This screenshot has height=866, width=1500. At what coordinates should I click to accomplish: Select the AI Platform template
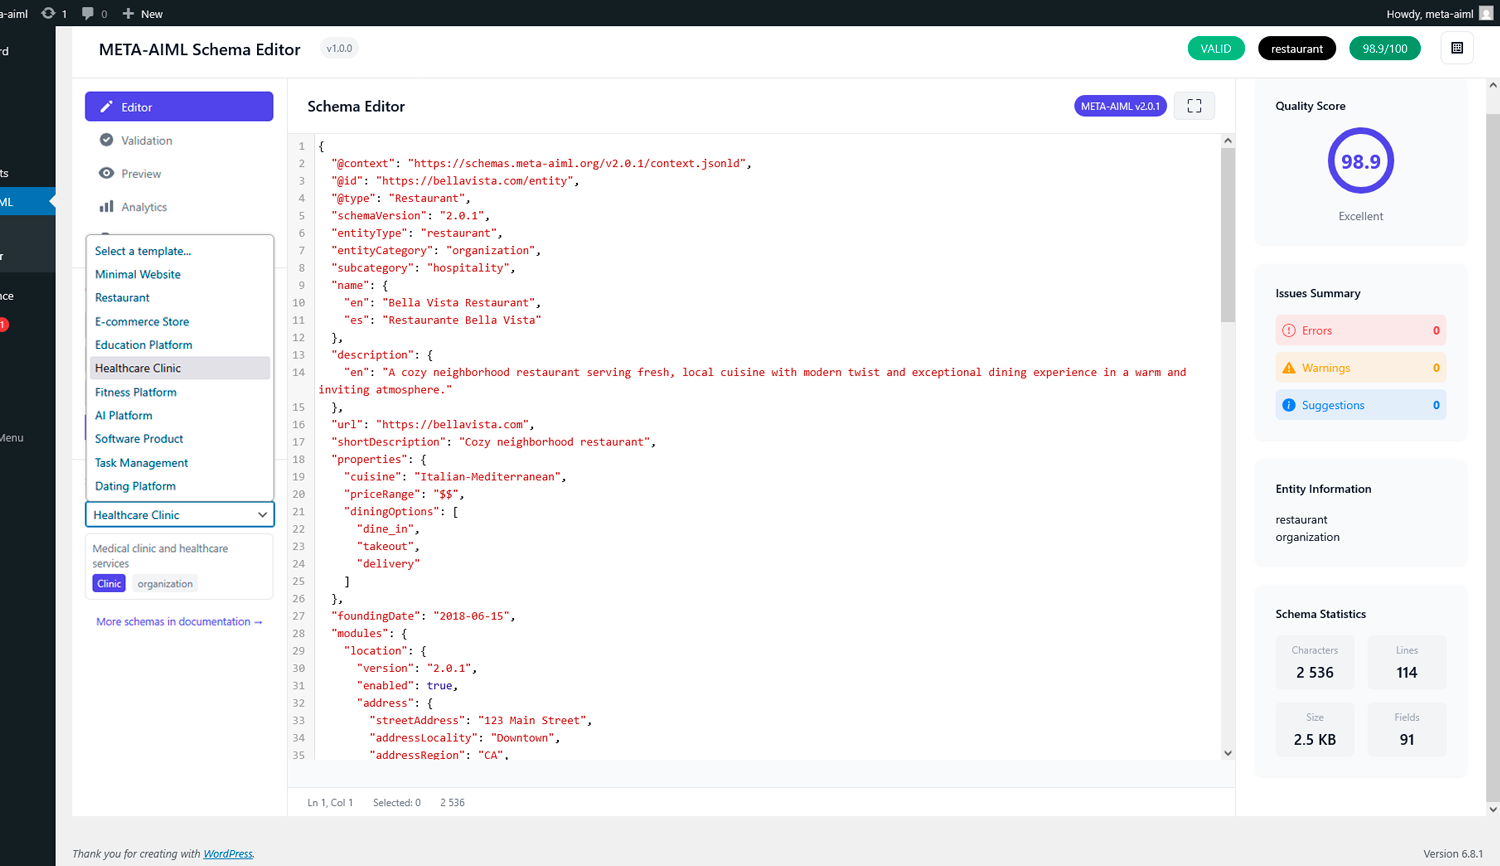click(x=180, y=415)
